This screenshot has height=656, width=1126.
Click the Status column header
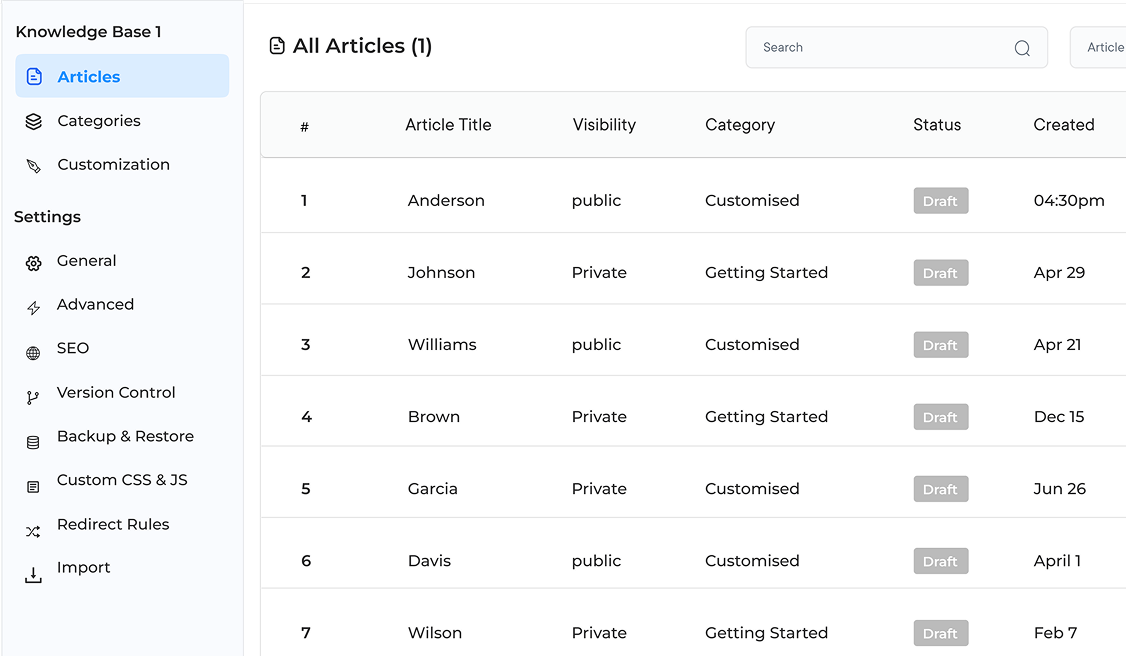(x=937, y=125)
